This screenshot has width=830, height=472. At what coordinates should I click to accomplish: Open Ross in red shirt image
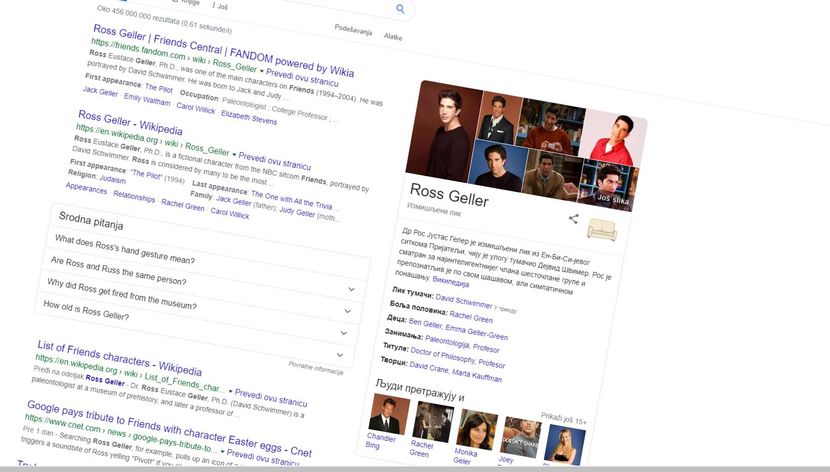coord(614,139)
